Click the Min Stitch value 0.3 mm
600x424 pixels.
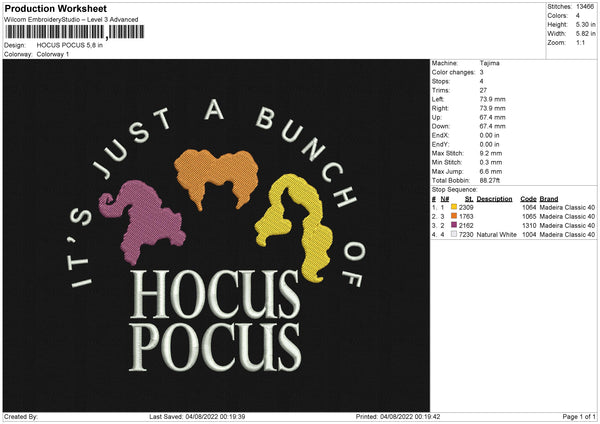point(491,162)
